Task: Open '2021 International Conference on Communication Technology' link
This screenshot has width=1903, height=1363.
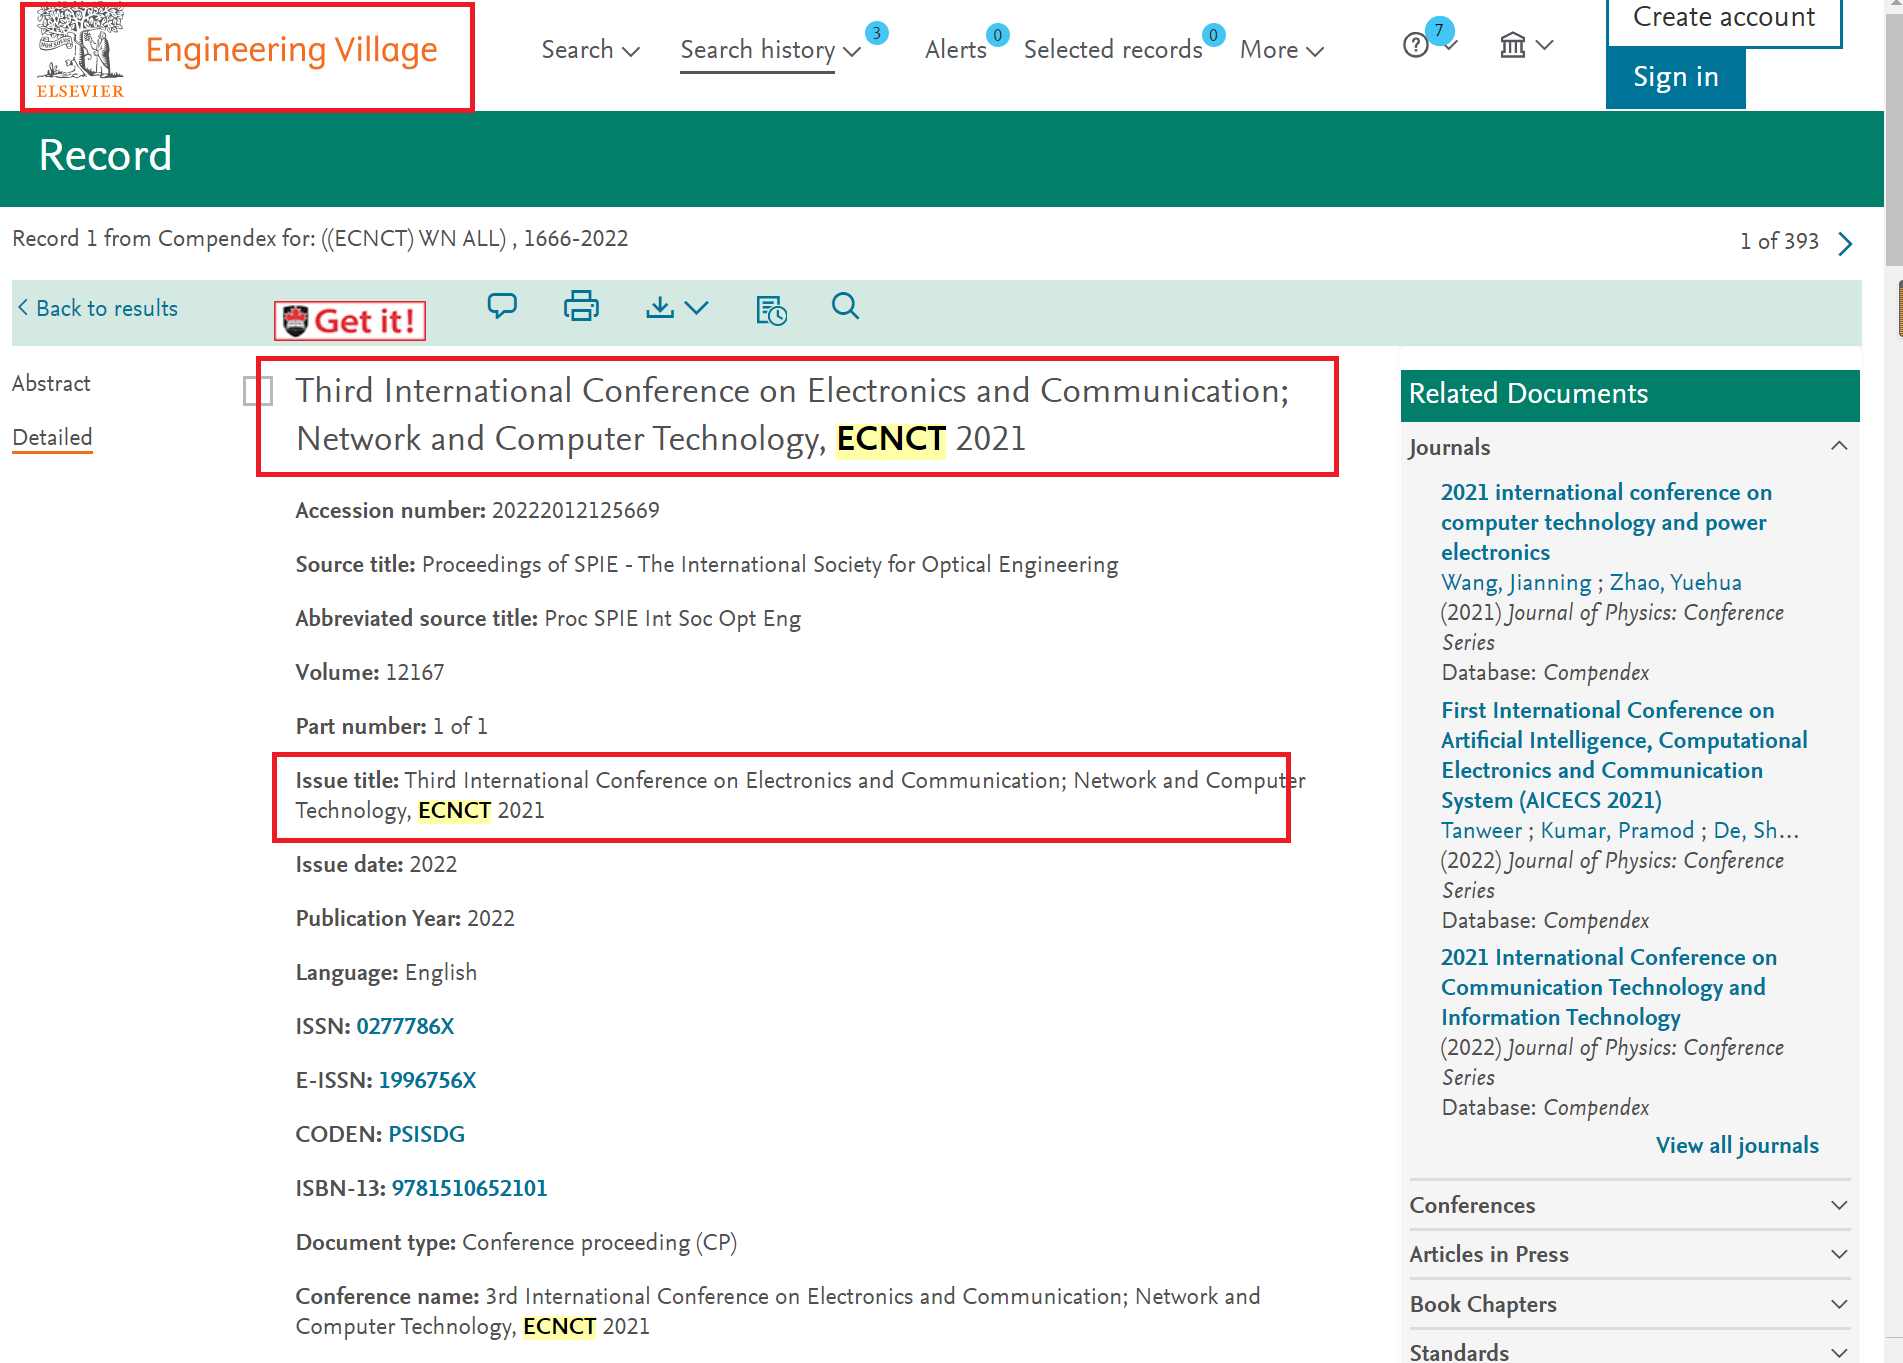Action: [1609, 987]
